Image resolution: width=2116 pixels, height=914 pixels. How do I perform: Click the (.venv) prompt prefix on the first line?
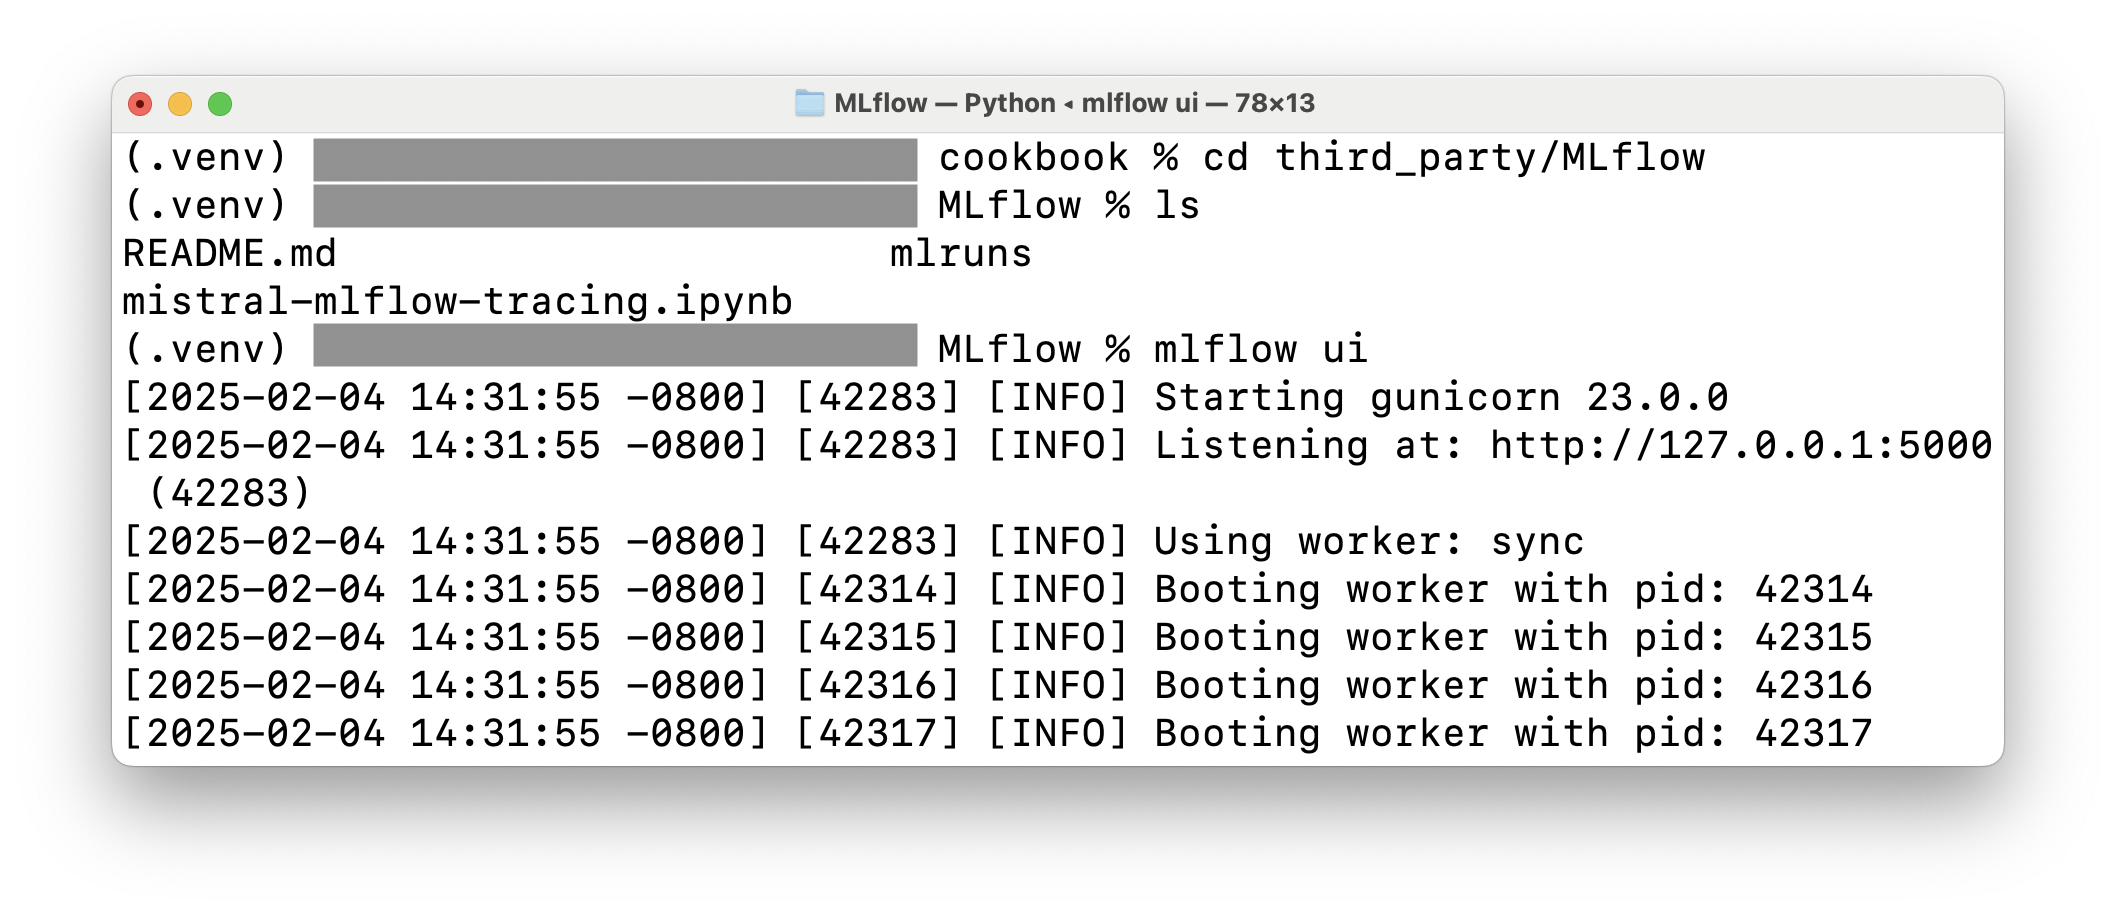pos(205,156)
